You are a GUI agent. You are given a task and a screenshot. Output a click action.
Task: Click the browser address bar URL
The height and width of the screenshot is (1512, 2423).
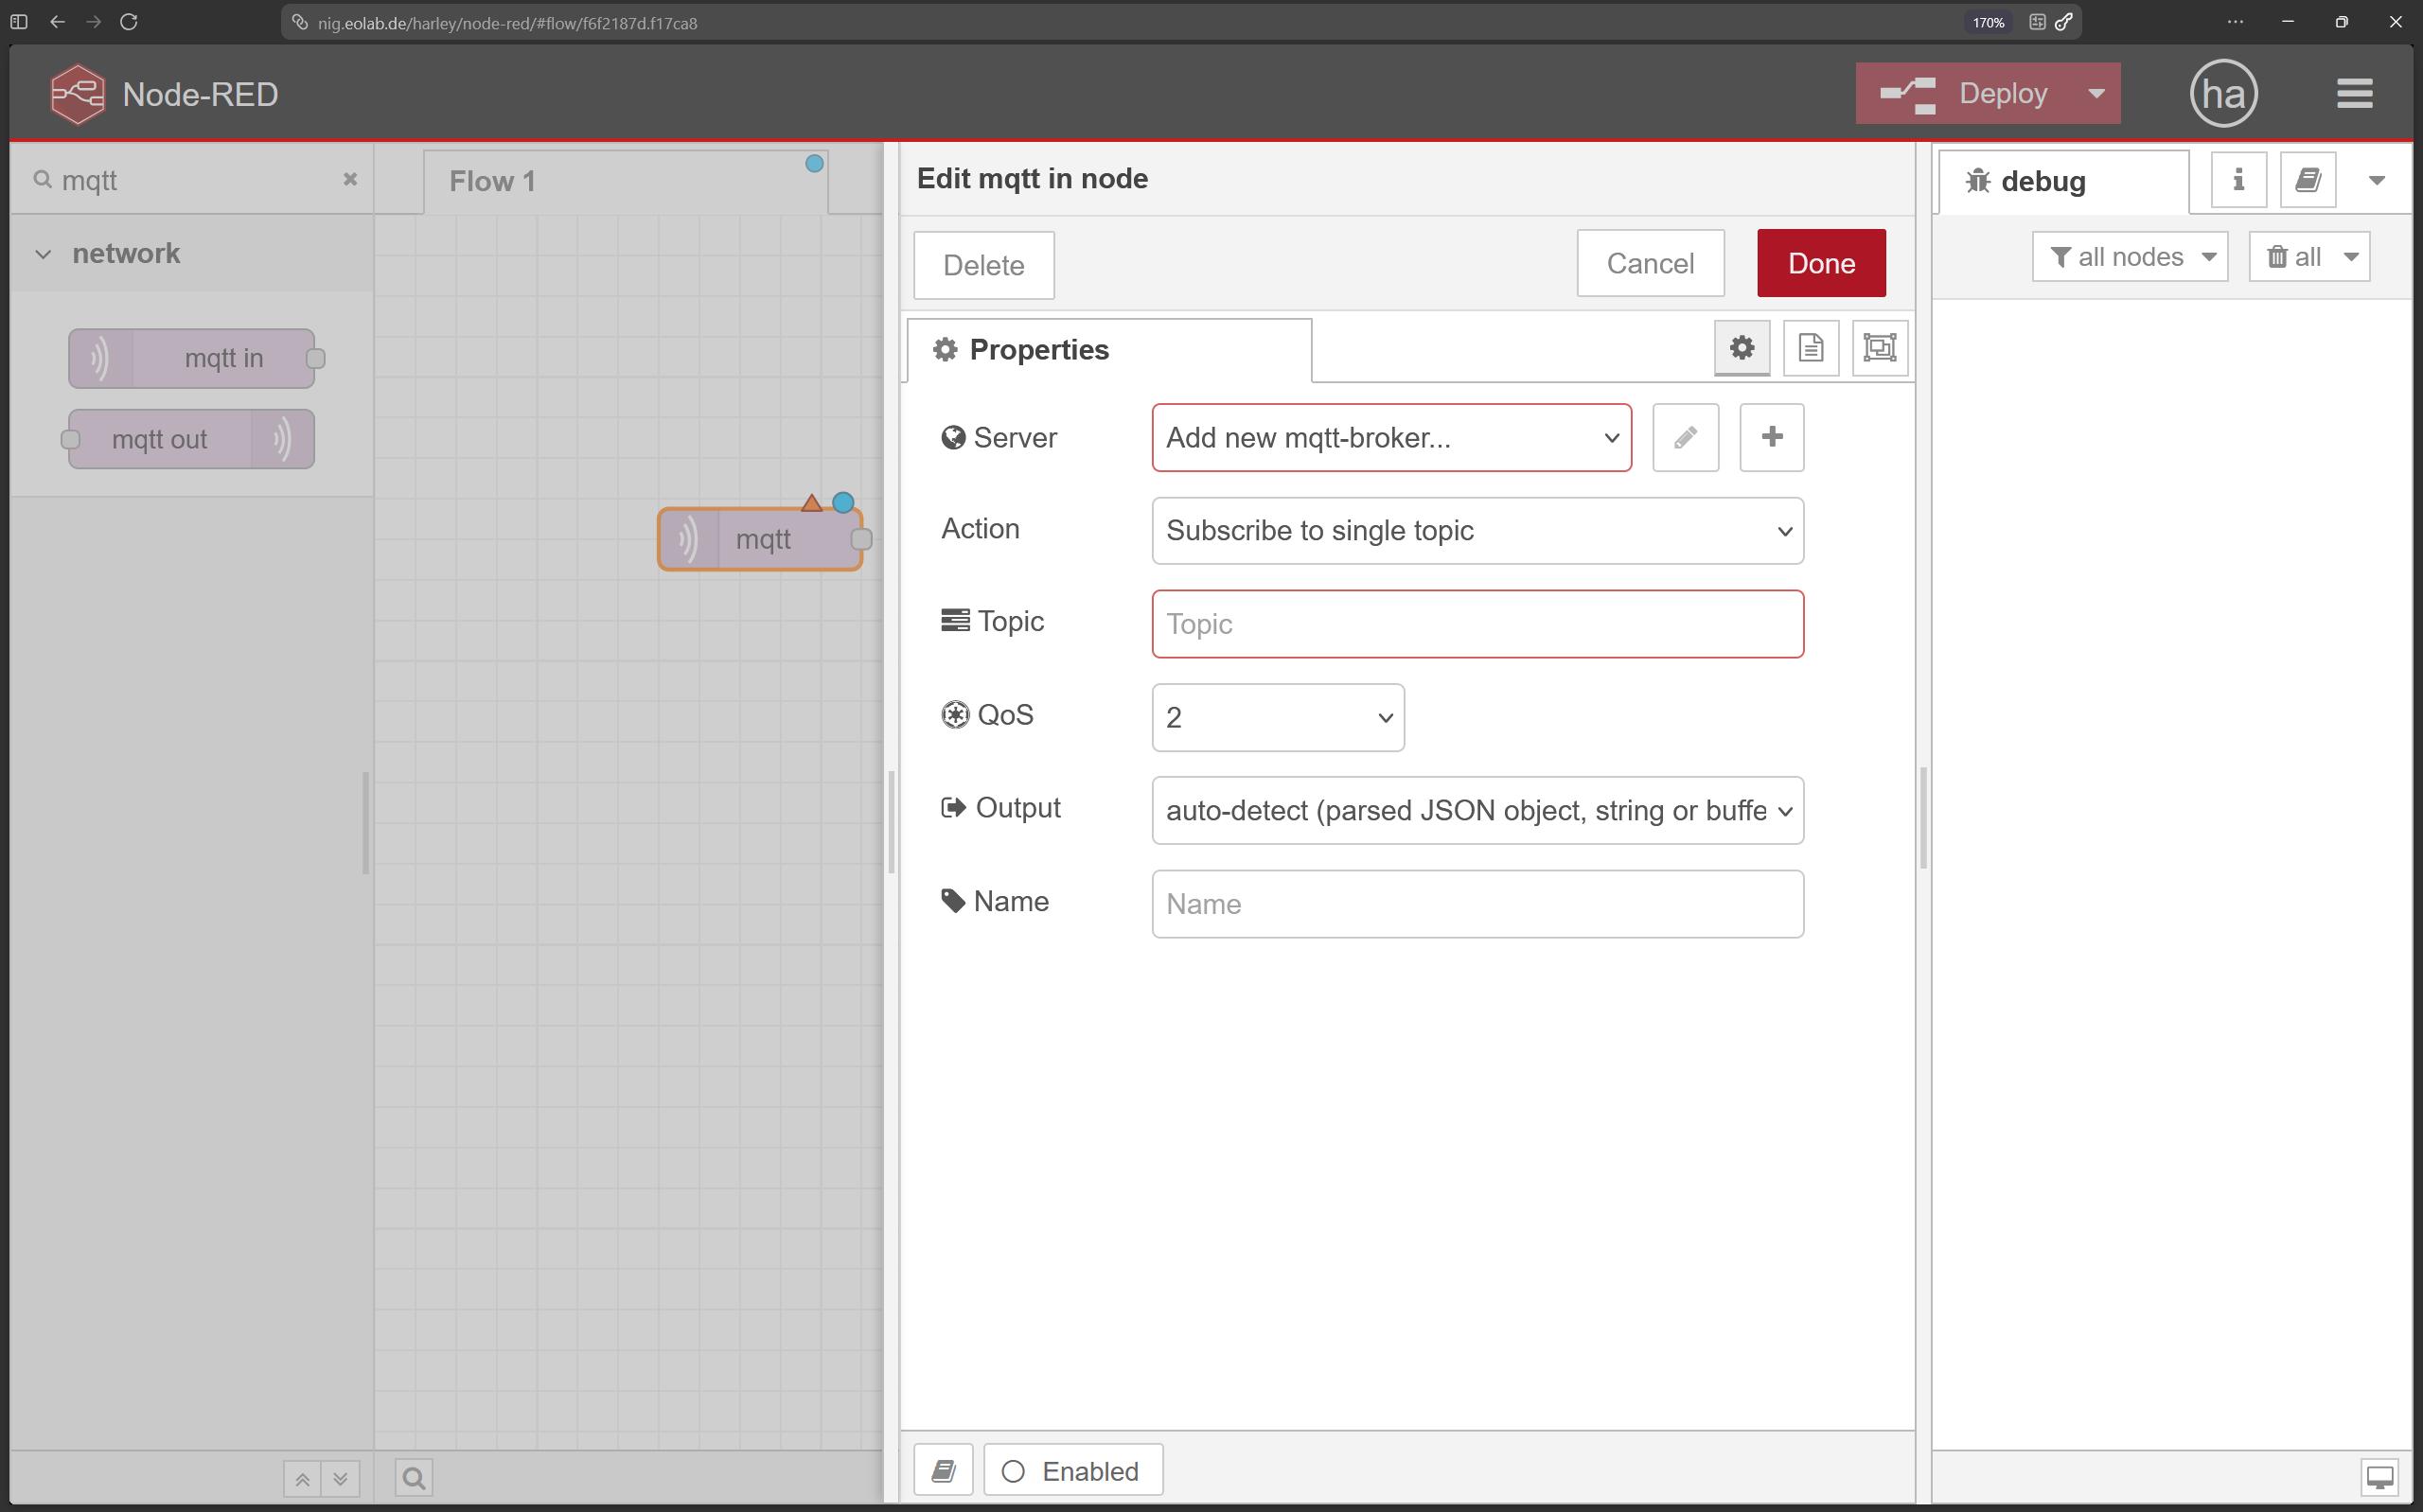508,23
